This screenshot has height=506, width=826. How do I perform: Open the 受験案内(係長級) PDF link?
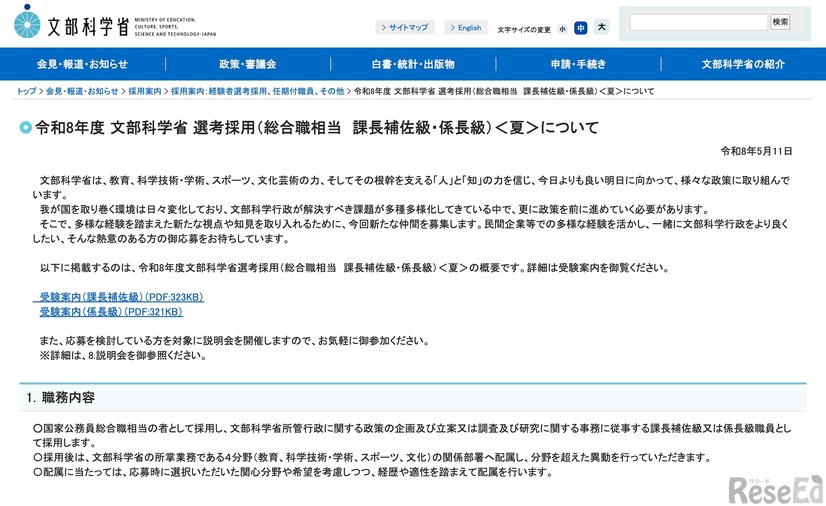pyautogui.click(x=111, y=312)
